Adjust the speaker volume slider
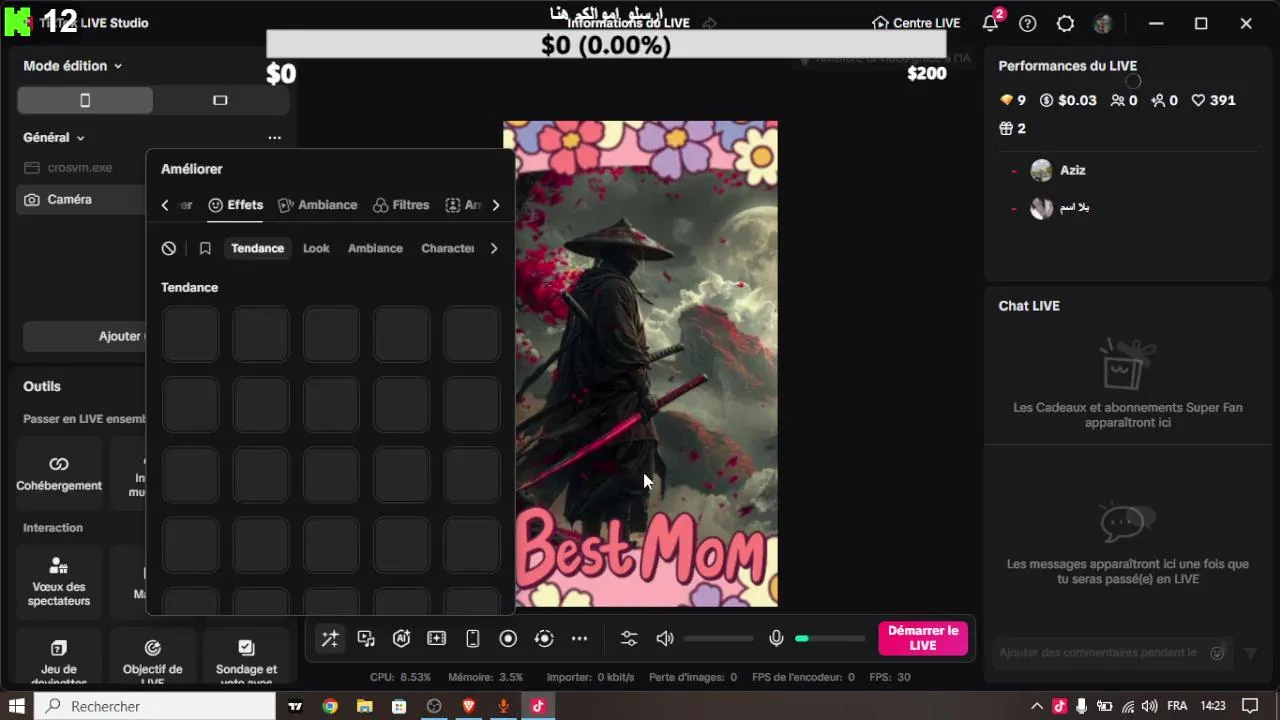This screenshot has height=720, width=1280. pos(719,639)
